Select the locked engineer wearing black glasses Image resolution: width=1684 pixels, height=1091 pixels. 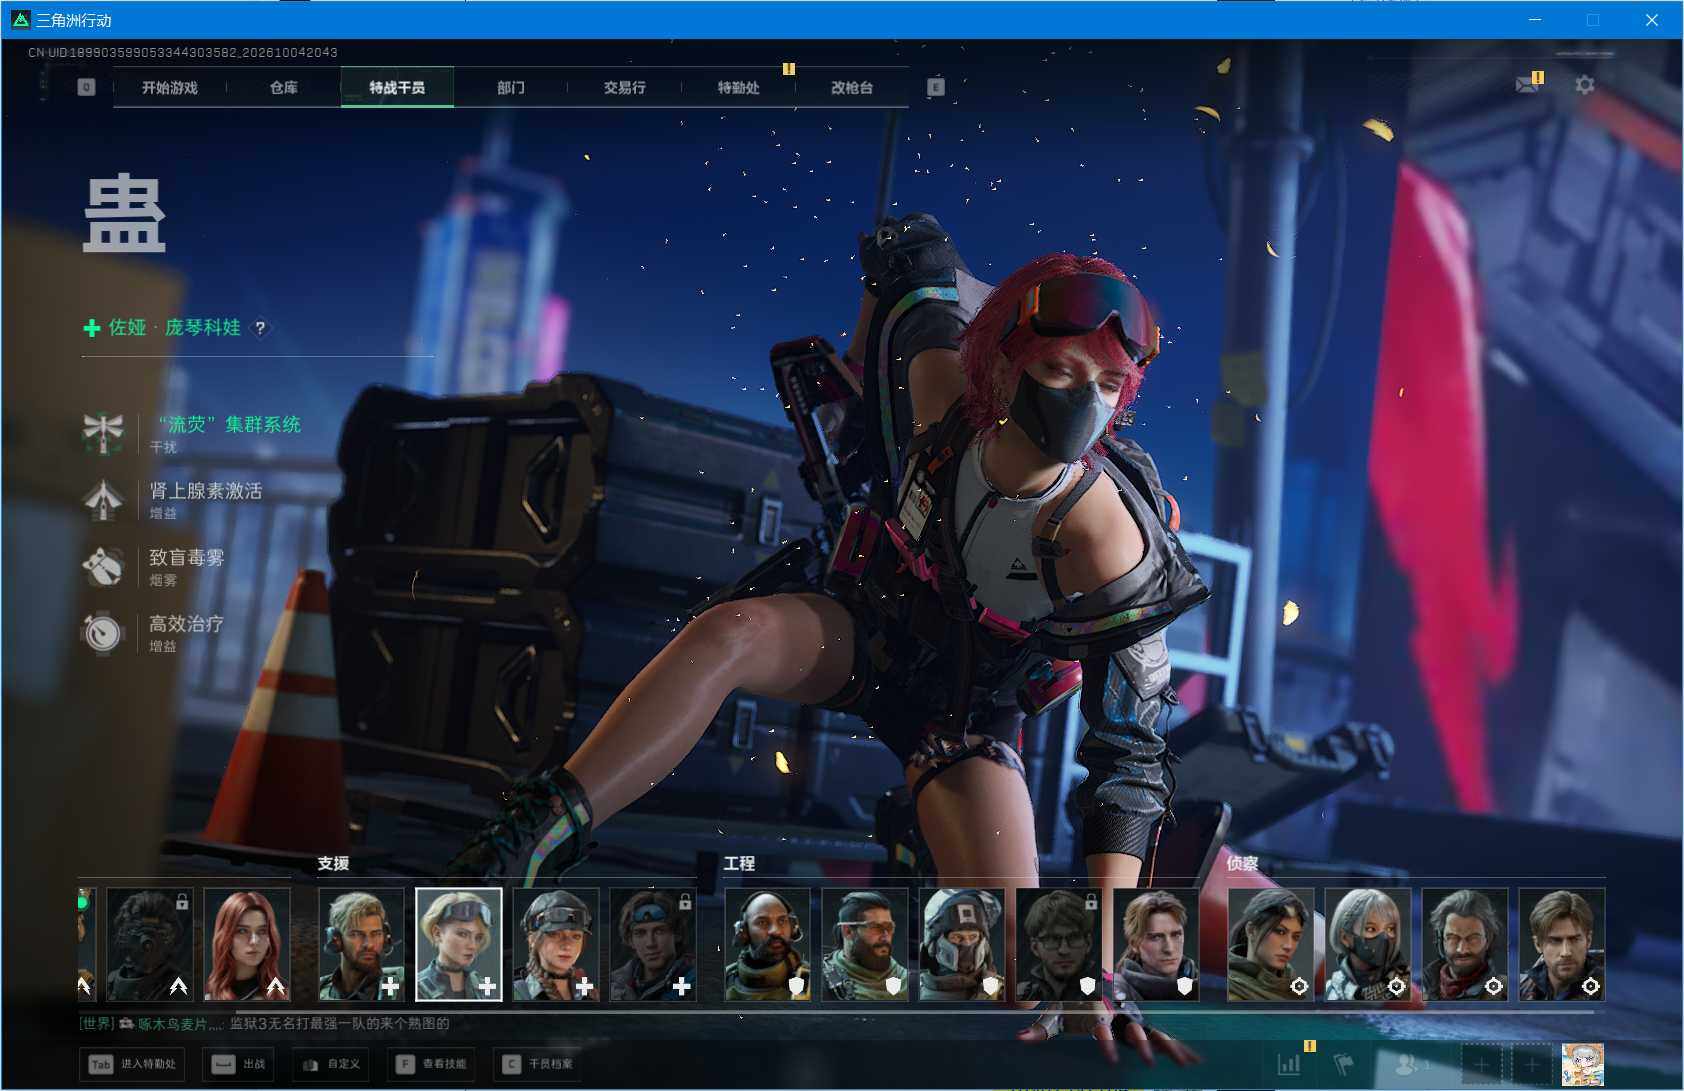tap(1059, 945)
